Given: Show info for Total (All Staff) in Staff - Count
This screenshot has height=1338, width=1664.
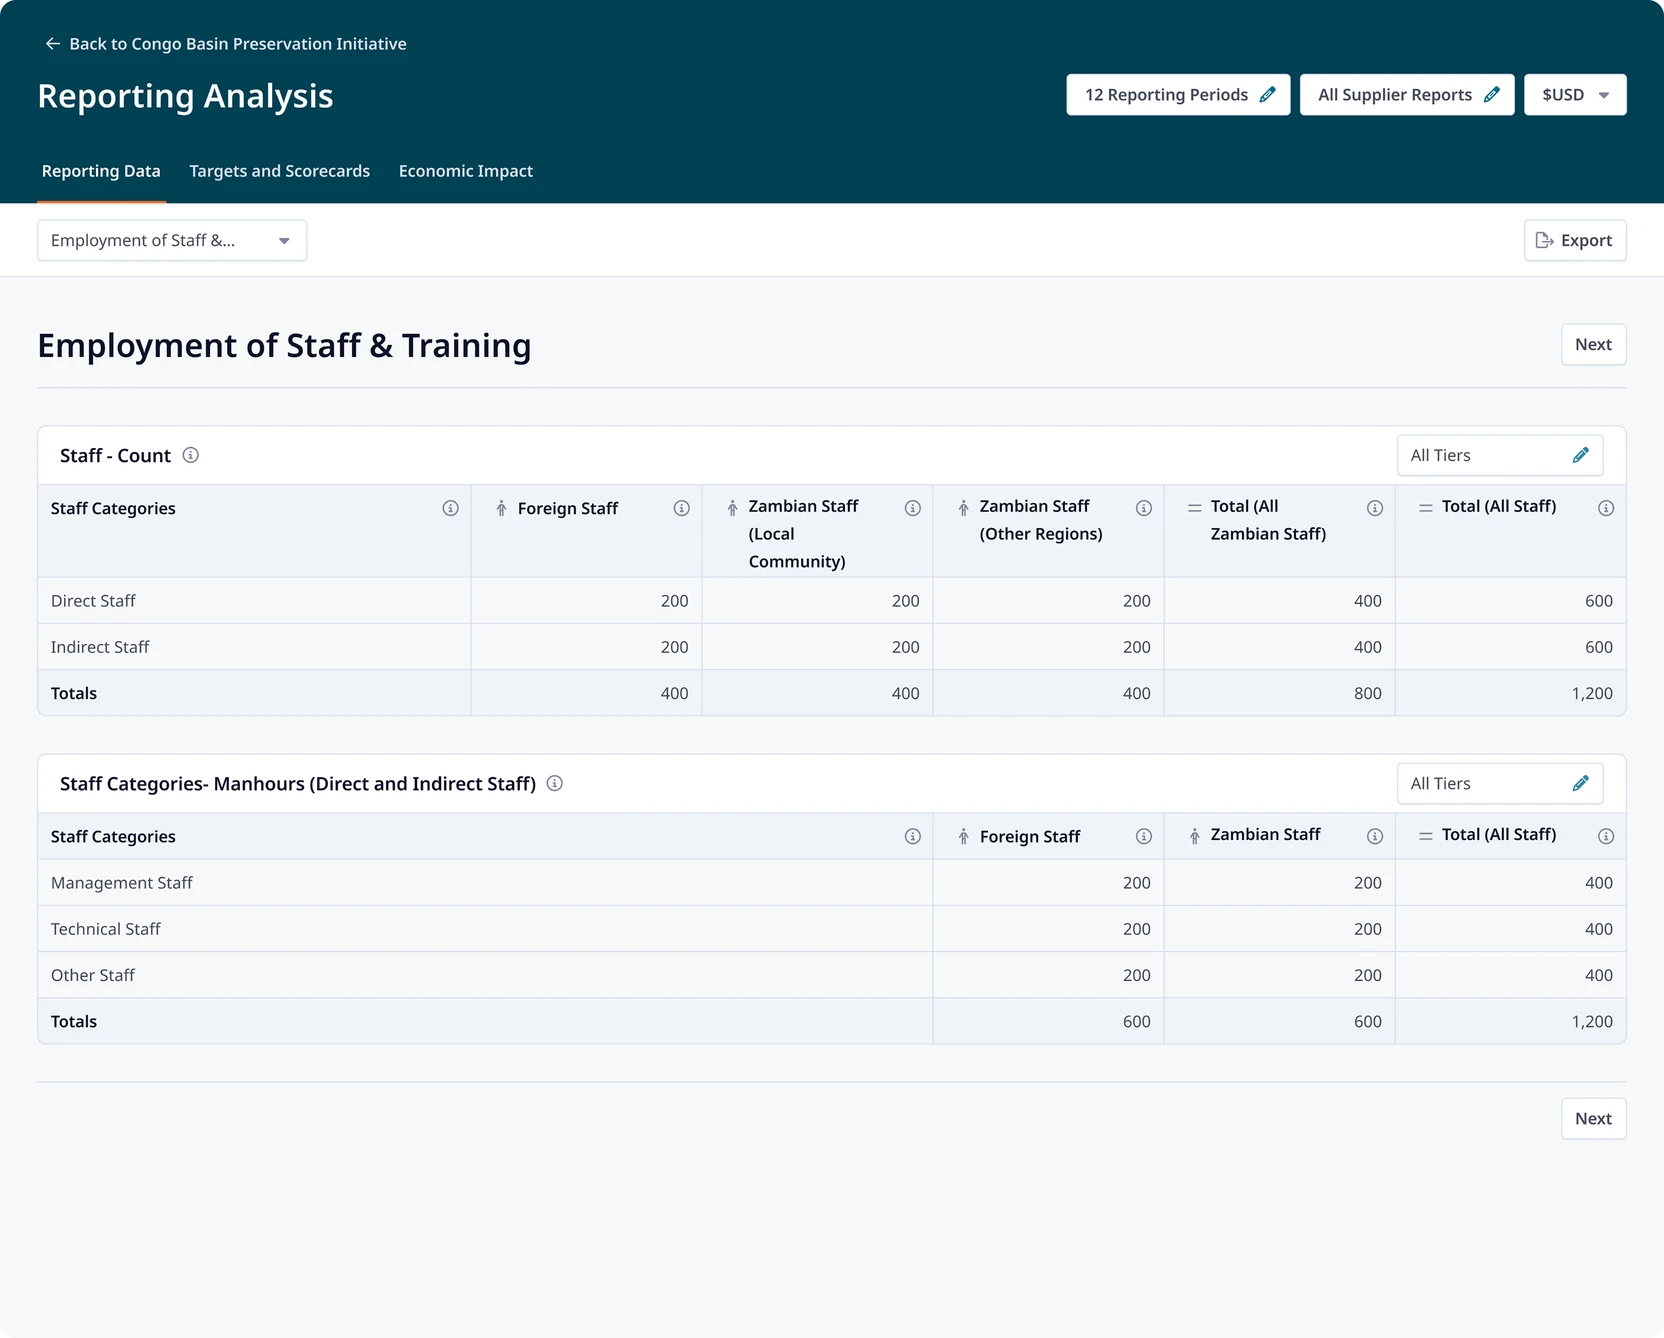Looking at the screenshot, I should (x=1606, y=508).
